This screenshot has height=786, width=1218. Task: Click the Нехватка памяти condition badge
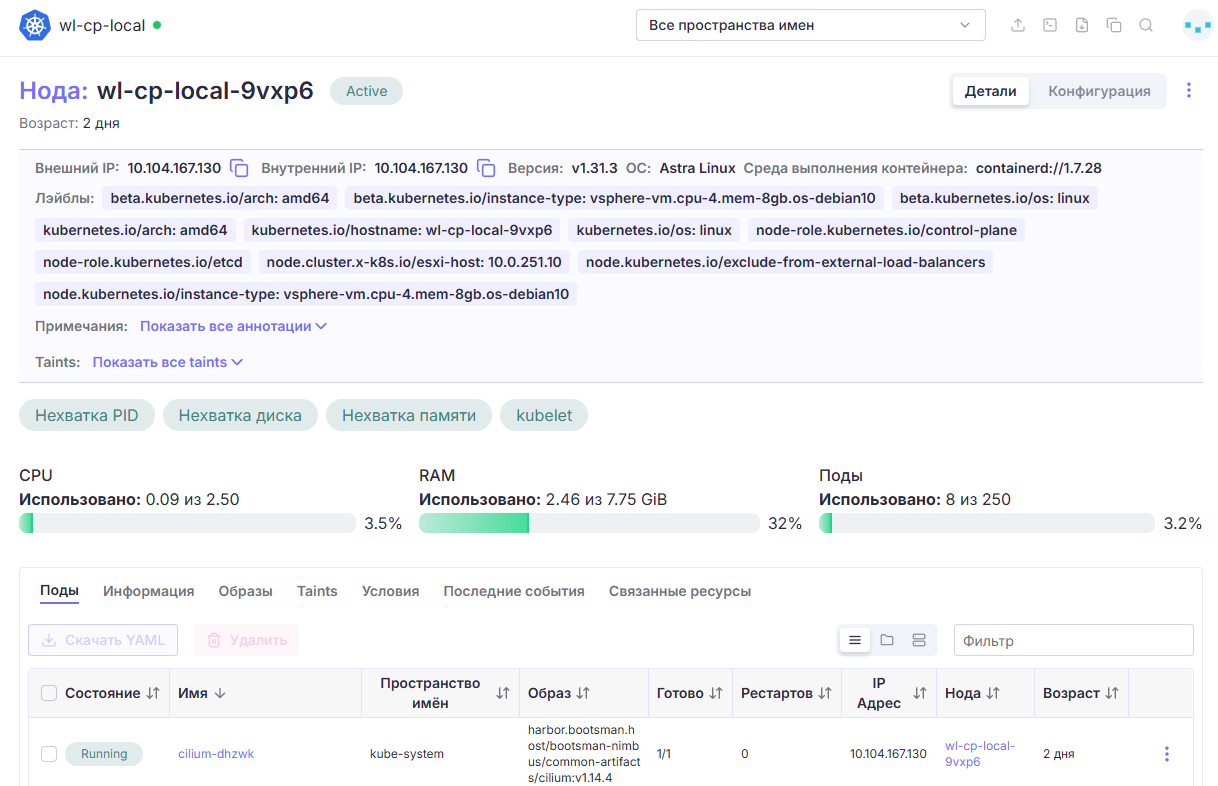[x=409, y=415]
